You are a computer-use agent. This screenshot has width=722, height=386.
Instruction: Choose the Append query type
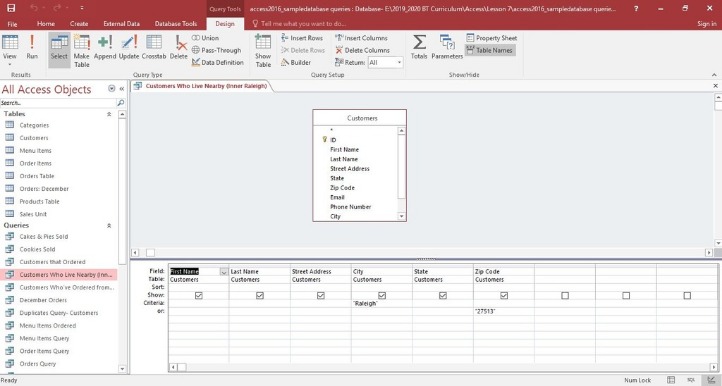[105, 47]
